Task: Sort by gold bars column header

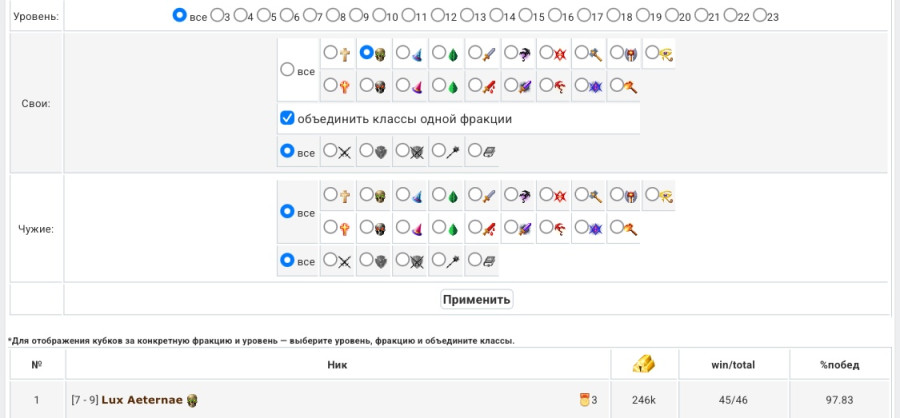Action: click(644, 364)
